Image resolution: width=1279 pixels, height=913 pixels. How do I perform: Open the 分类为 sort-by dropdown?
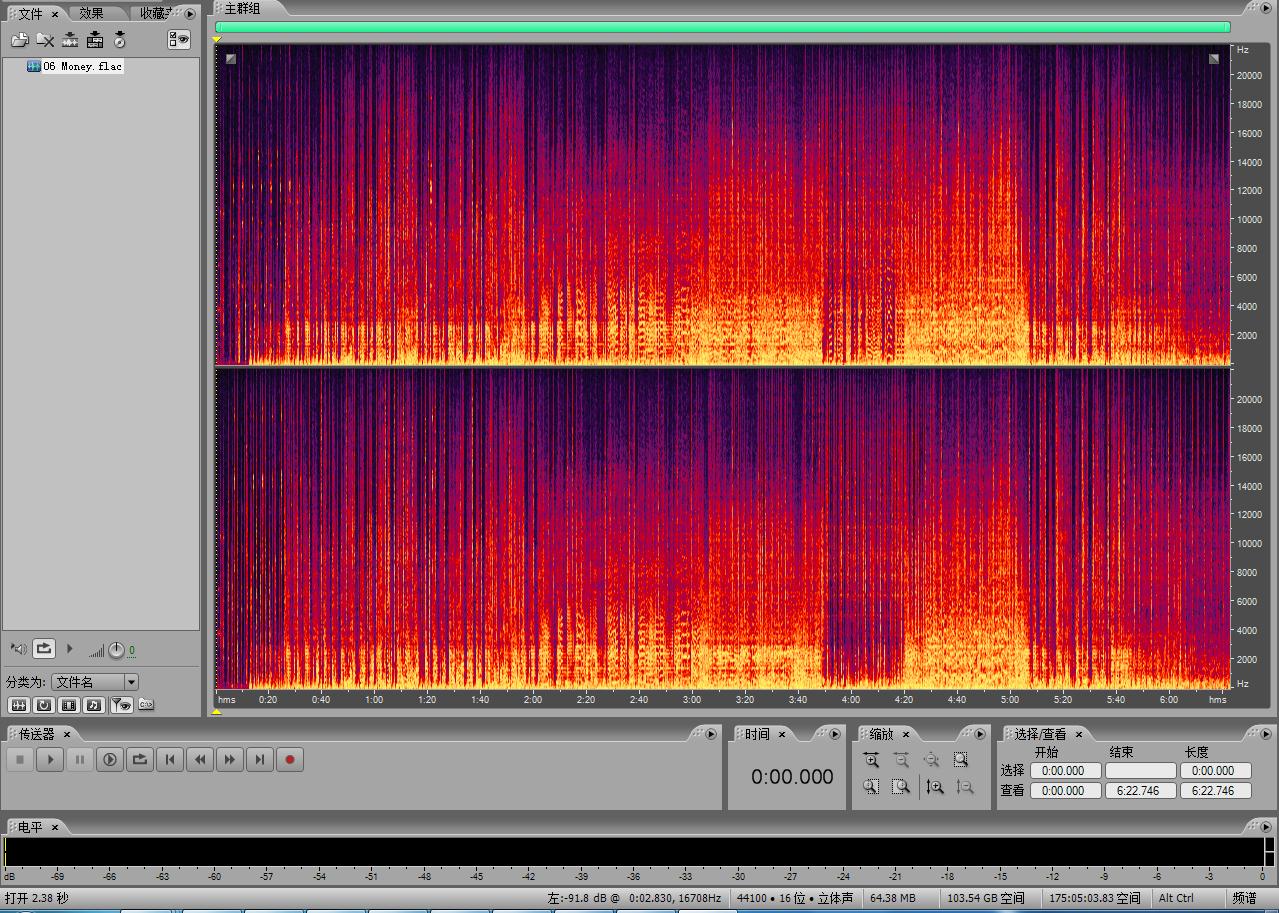(x=95, y=682)
